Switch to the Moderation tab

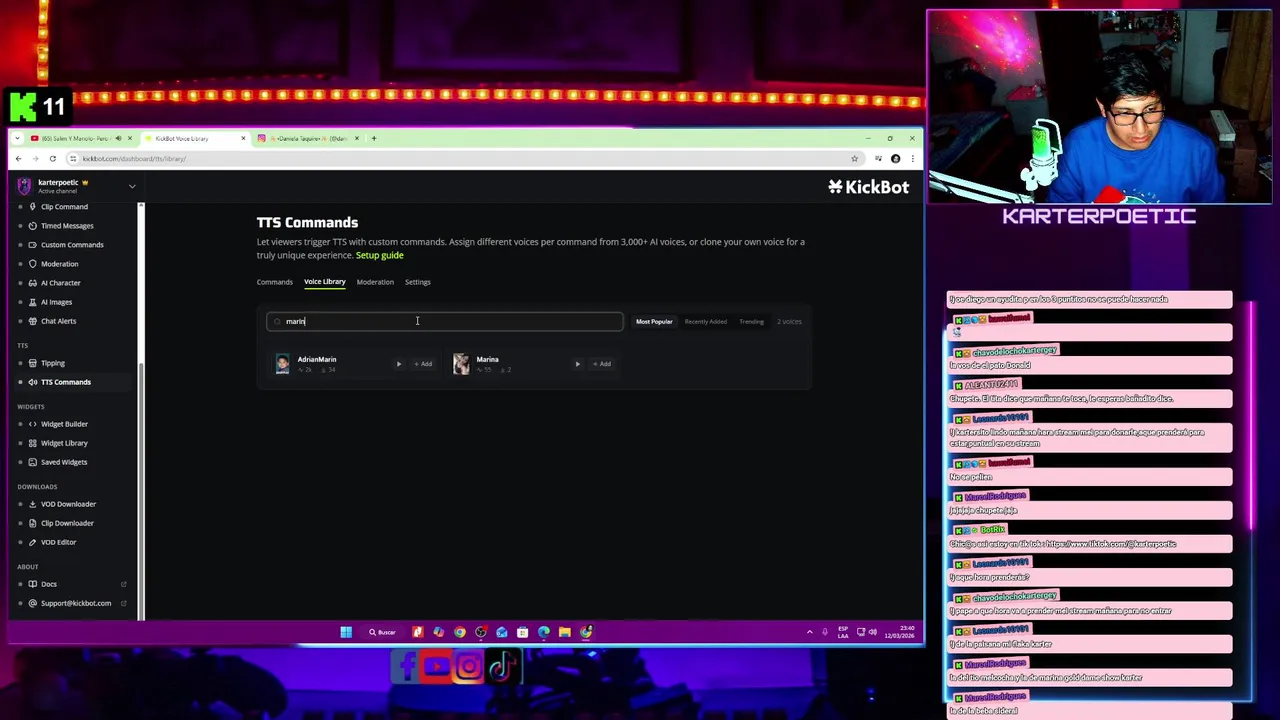pyautogui.click(x=375, y=282)
